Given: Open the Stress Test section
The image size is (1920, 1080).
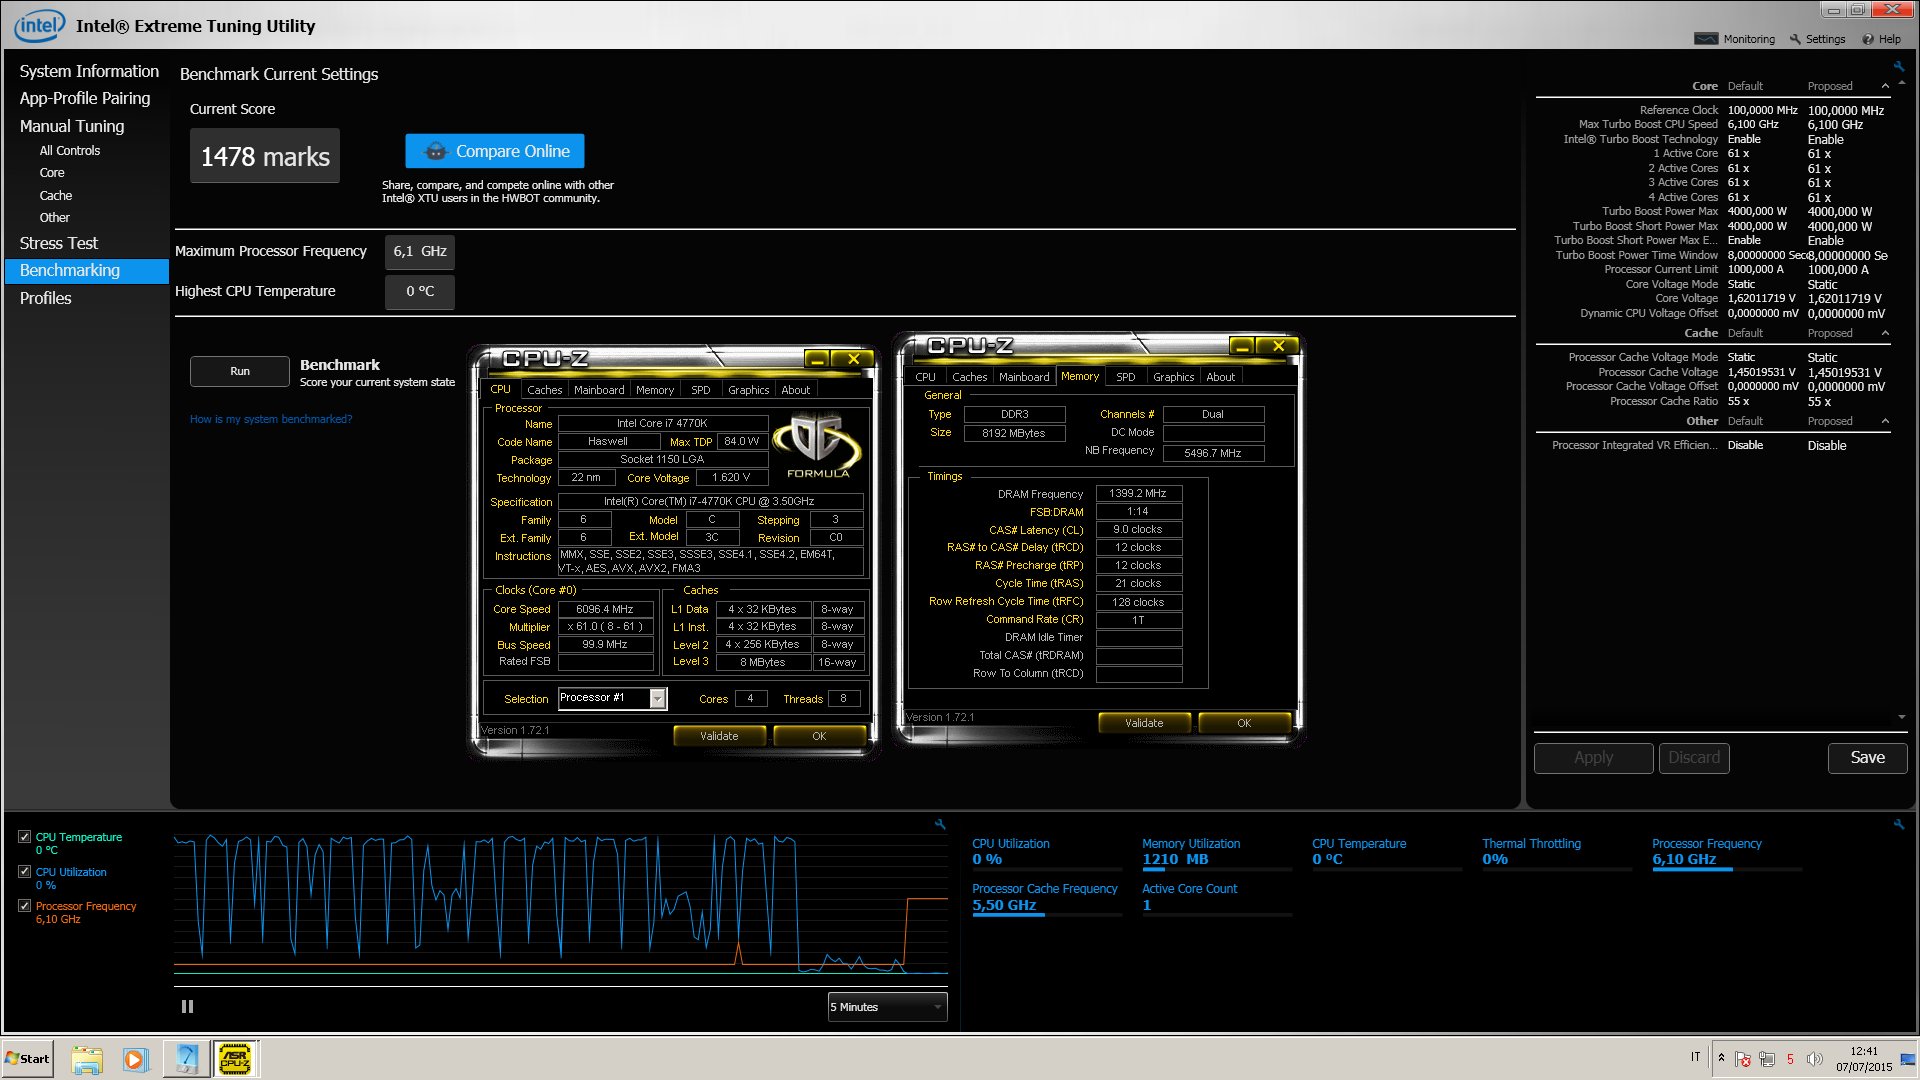Looking at the screenshot, I should pos(58,243).
